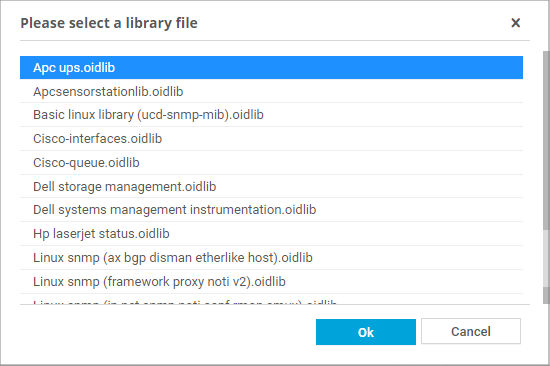Click empty header space beside the dialog title
The image size is (550, 366).
351,23
